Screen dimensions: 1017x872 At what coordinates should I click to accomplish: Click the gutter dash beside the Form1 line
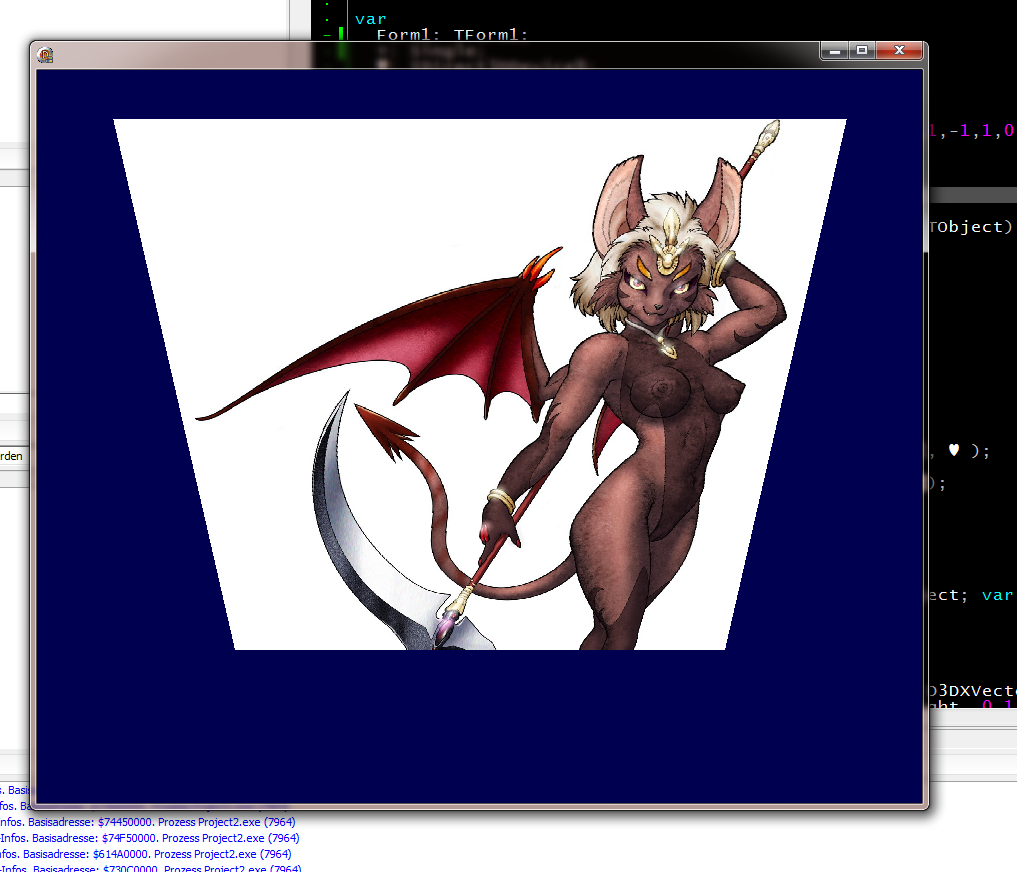click(327, 36)
